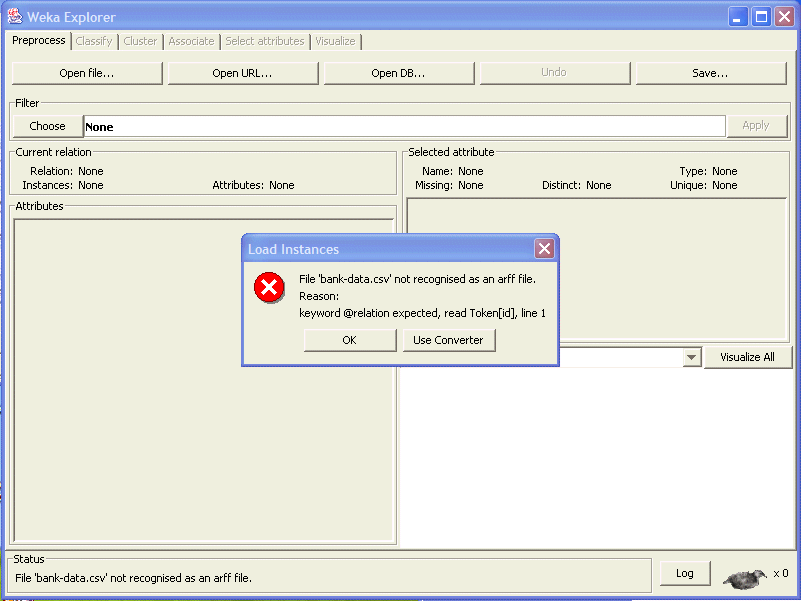Viewport: 801px width, 601px height.
Task: Open the Select attributes tab
Action: (x=264, y=41)
